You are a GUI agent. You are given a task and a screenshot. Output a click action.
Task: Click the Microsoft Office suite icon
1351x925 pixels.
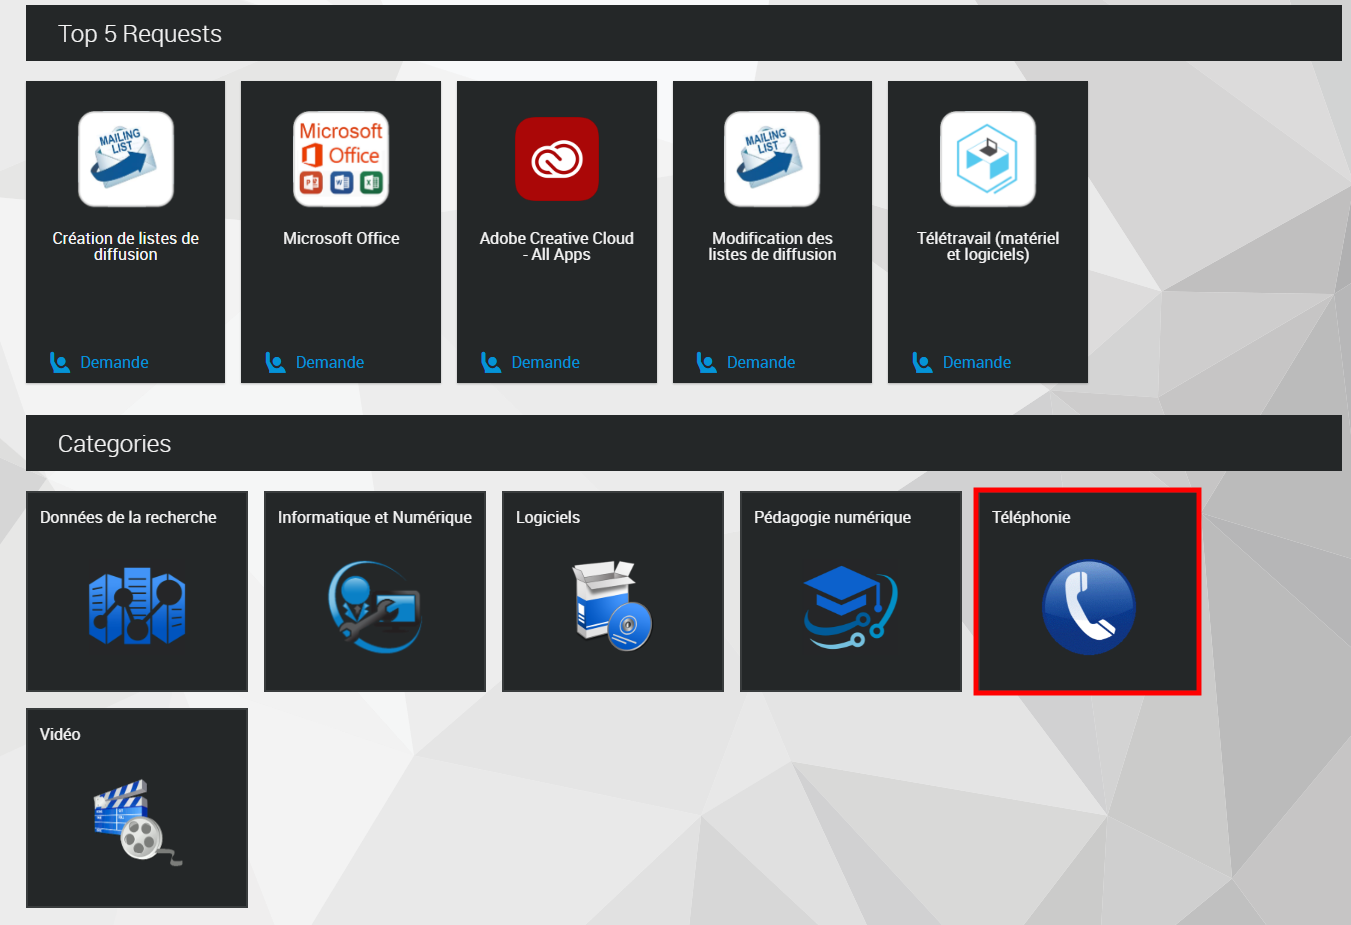pos(341,159)
